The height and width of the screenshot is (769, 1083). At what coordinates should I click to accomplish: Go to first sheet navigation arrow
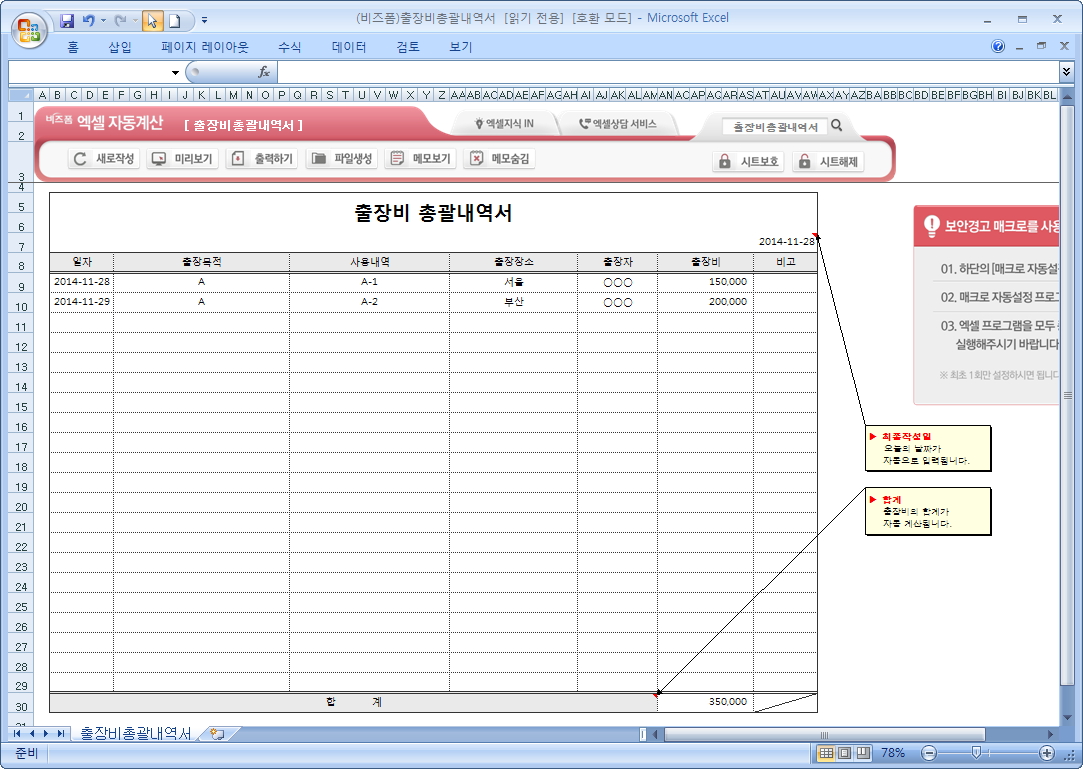pyautogui.click(x=17, y=734)
